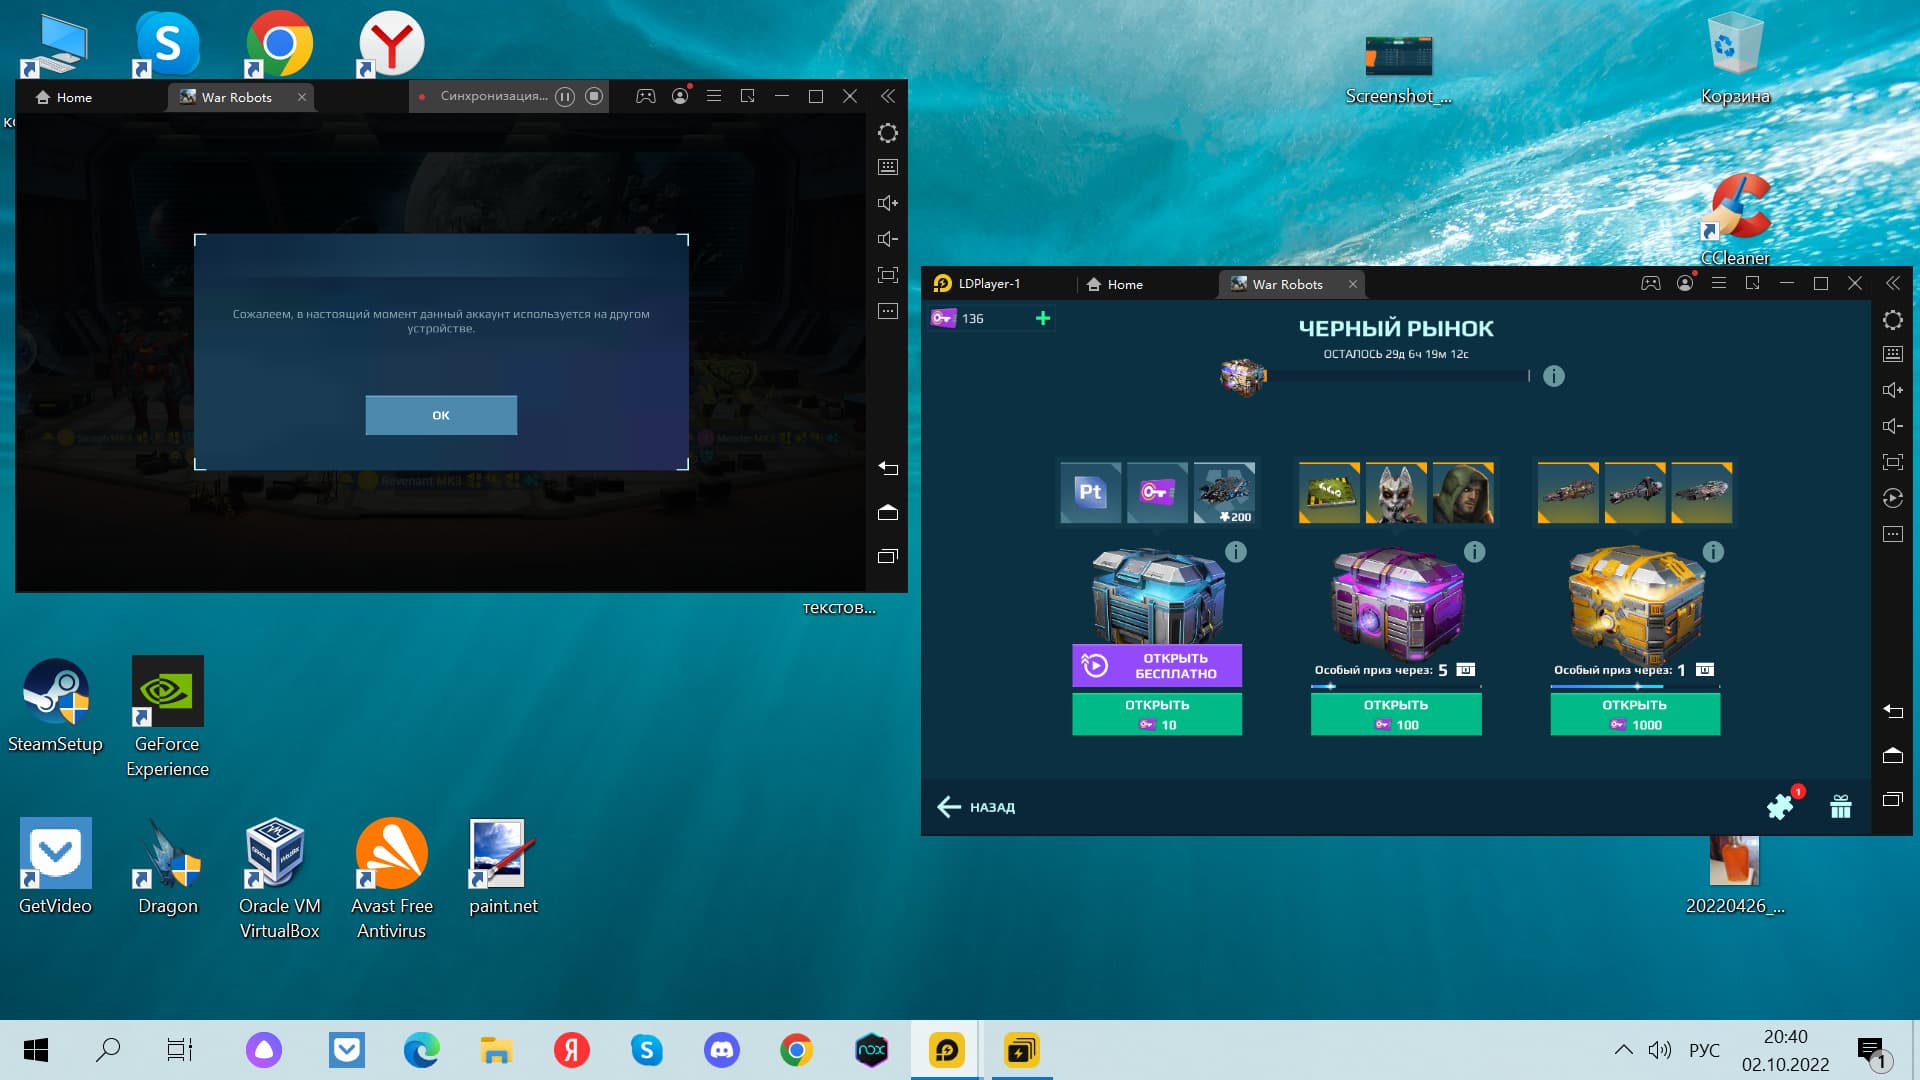Select the Pt platinum reward tile

click(1090, 492)
